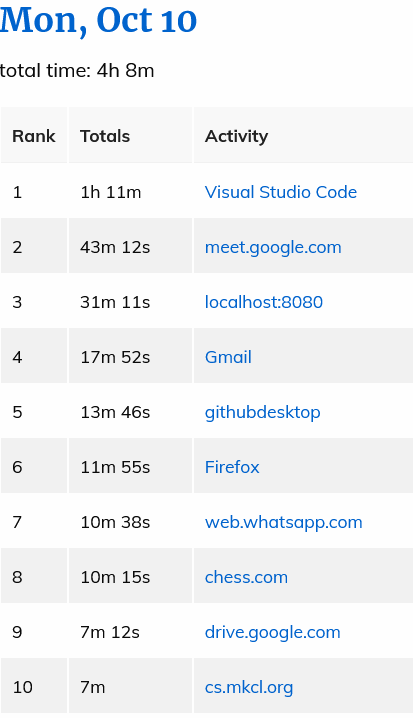Open the cs.mkcl.org activity link
The width and height of the screenshot is (413, 718).
249,687
